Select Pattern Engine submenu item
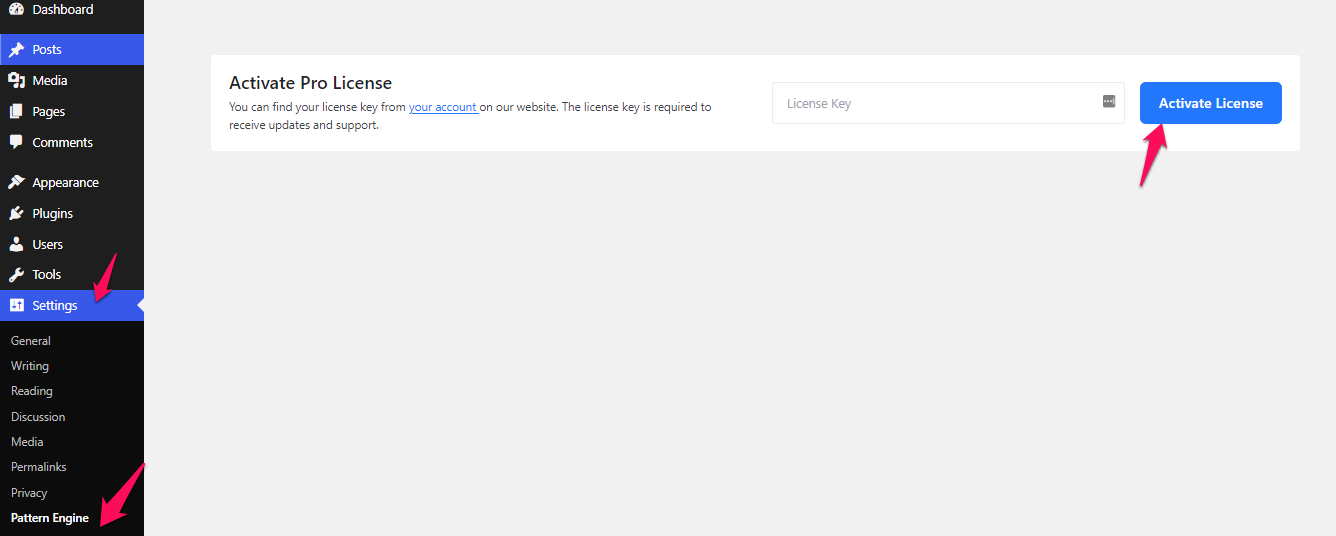The height and width of the screenshot is (536, 1336). (50, 518)
